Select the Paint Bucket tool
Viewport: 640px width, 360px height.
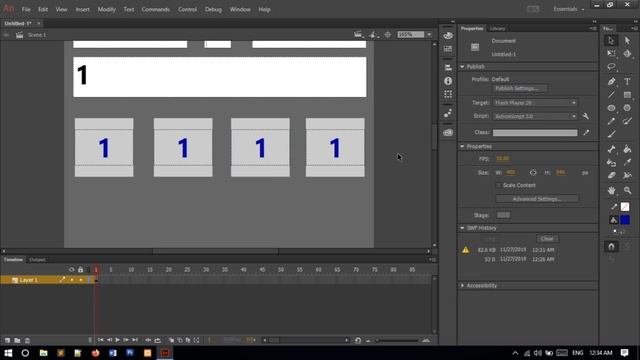coord(627,149)
